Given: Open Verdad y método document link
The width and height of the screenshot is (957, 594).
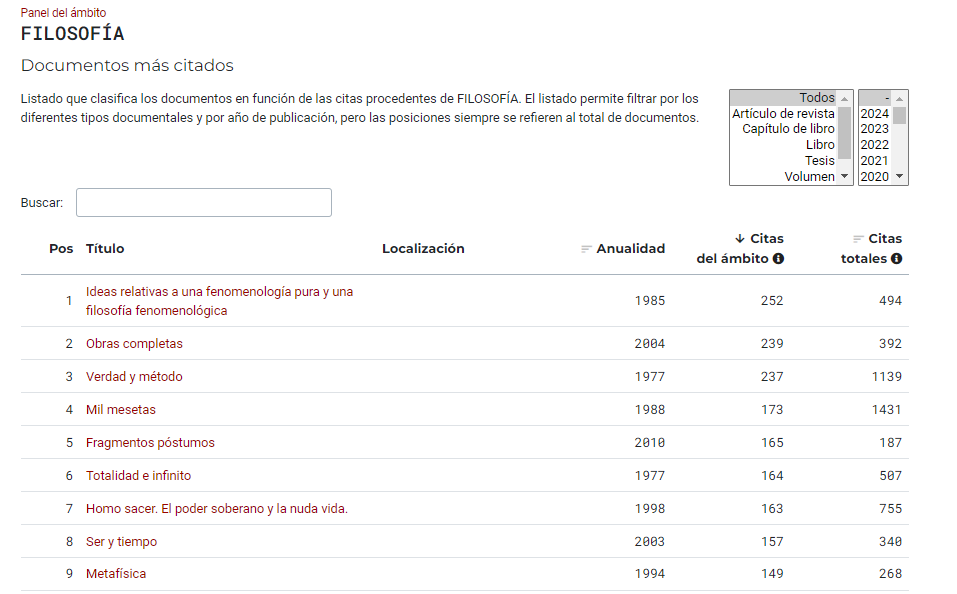Looking at the screenshot, I should pyautogui.click(x=134, y=377).
